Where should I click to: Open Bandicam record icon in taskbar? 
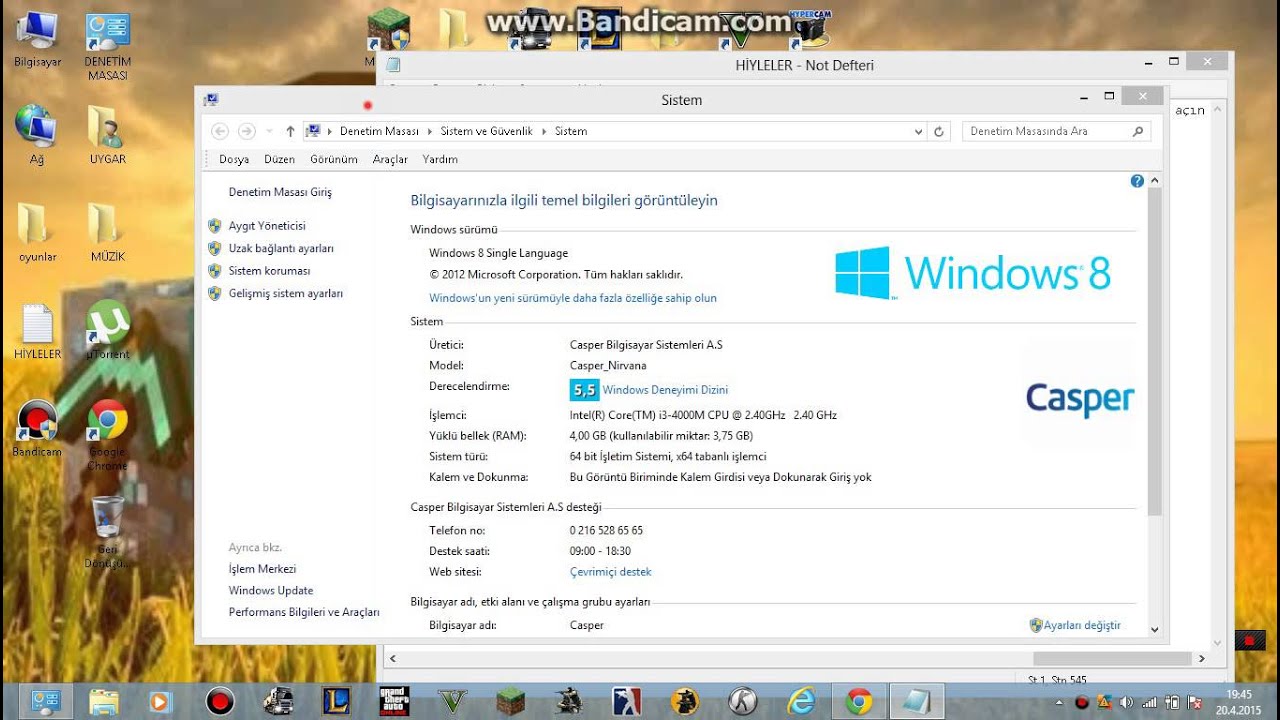pos(220,701)
